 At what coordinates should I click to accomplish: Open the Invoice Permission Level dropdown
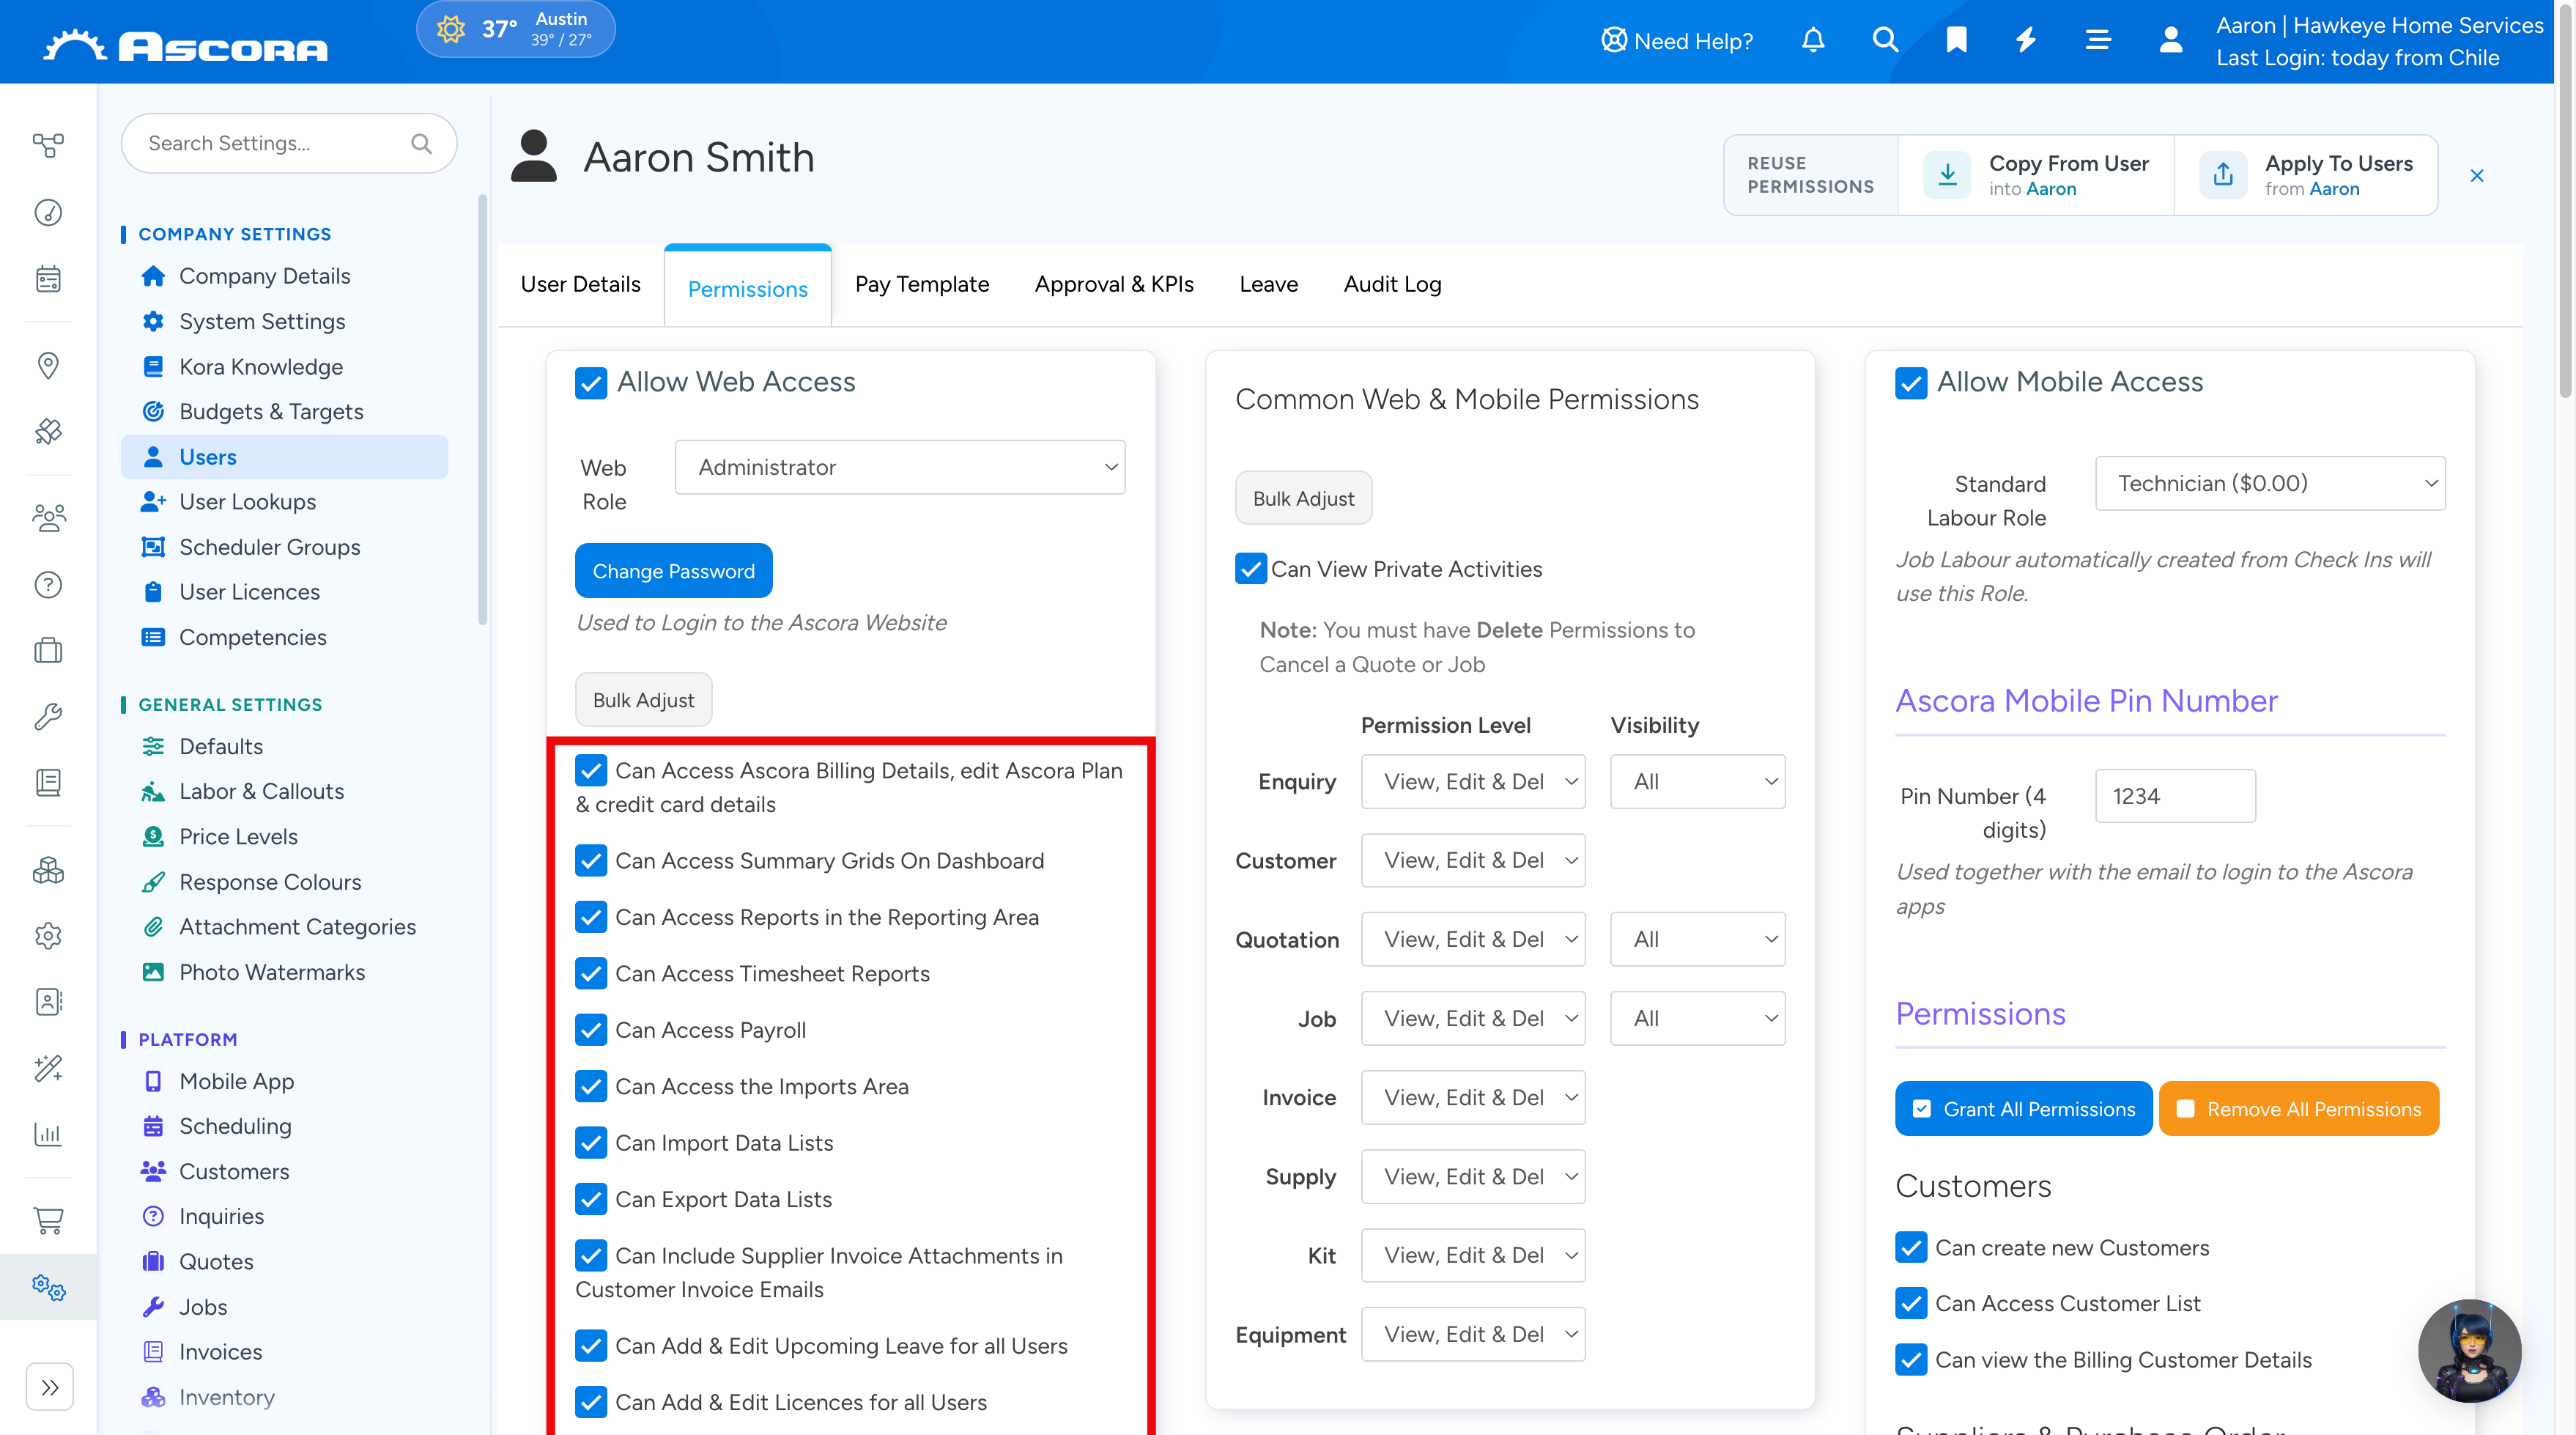tap(1473, 1098)
